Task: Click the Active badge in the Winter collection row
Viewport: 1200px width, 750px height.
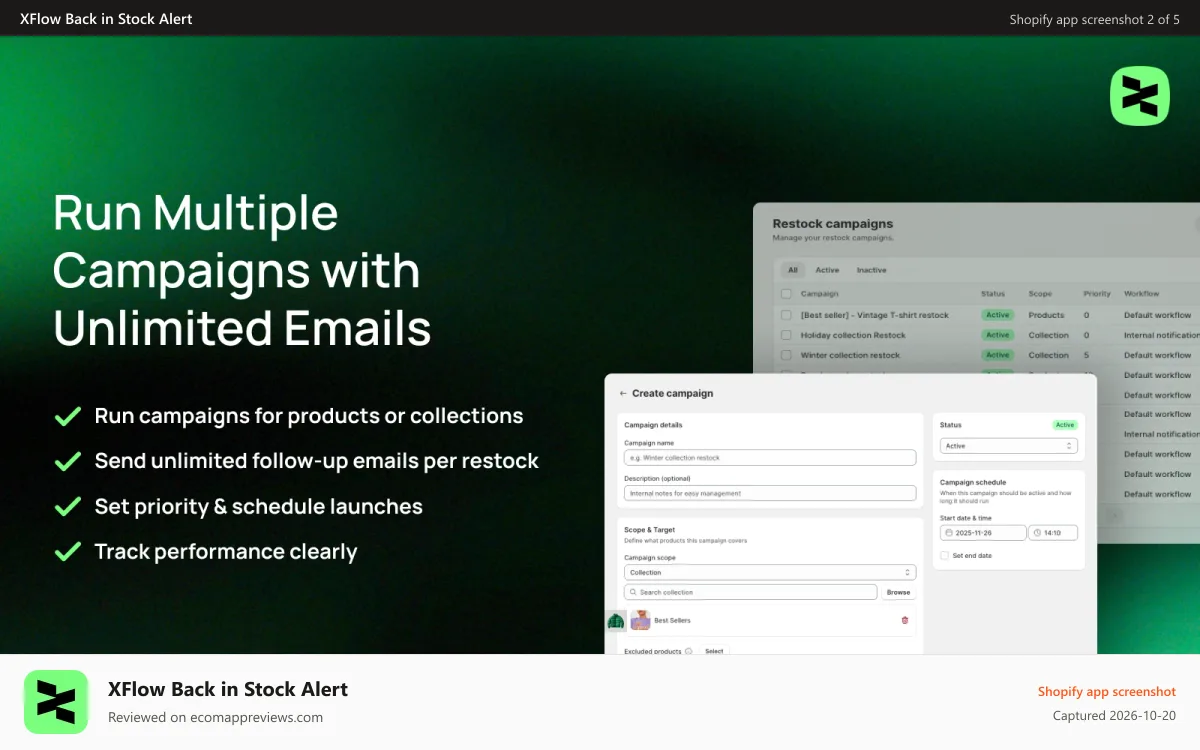Action: [x=998, y=355]
